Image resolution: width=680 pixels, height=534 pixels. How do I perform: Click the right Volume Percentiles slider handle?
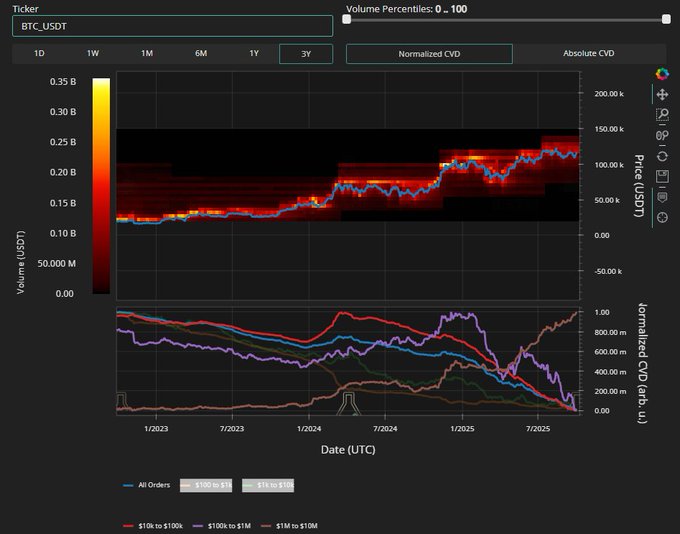click(666, 19)
